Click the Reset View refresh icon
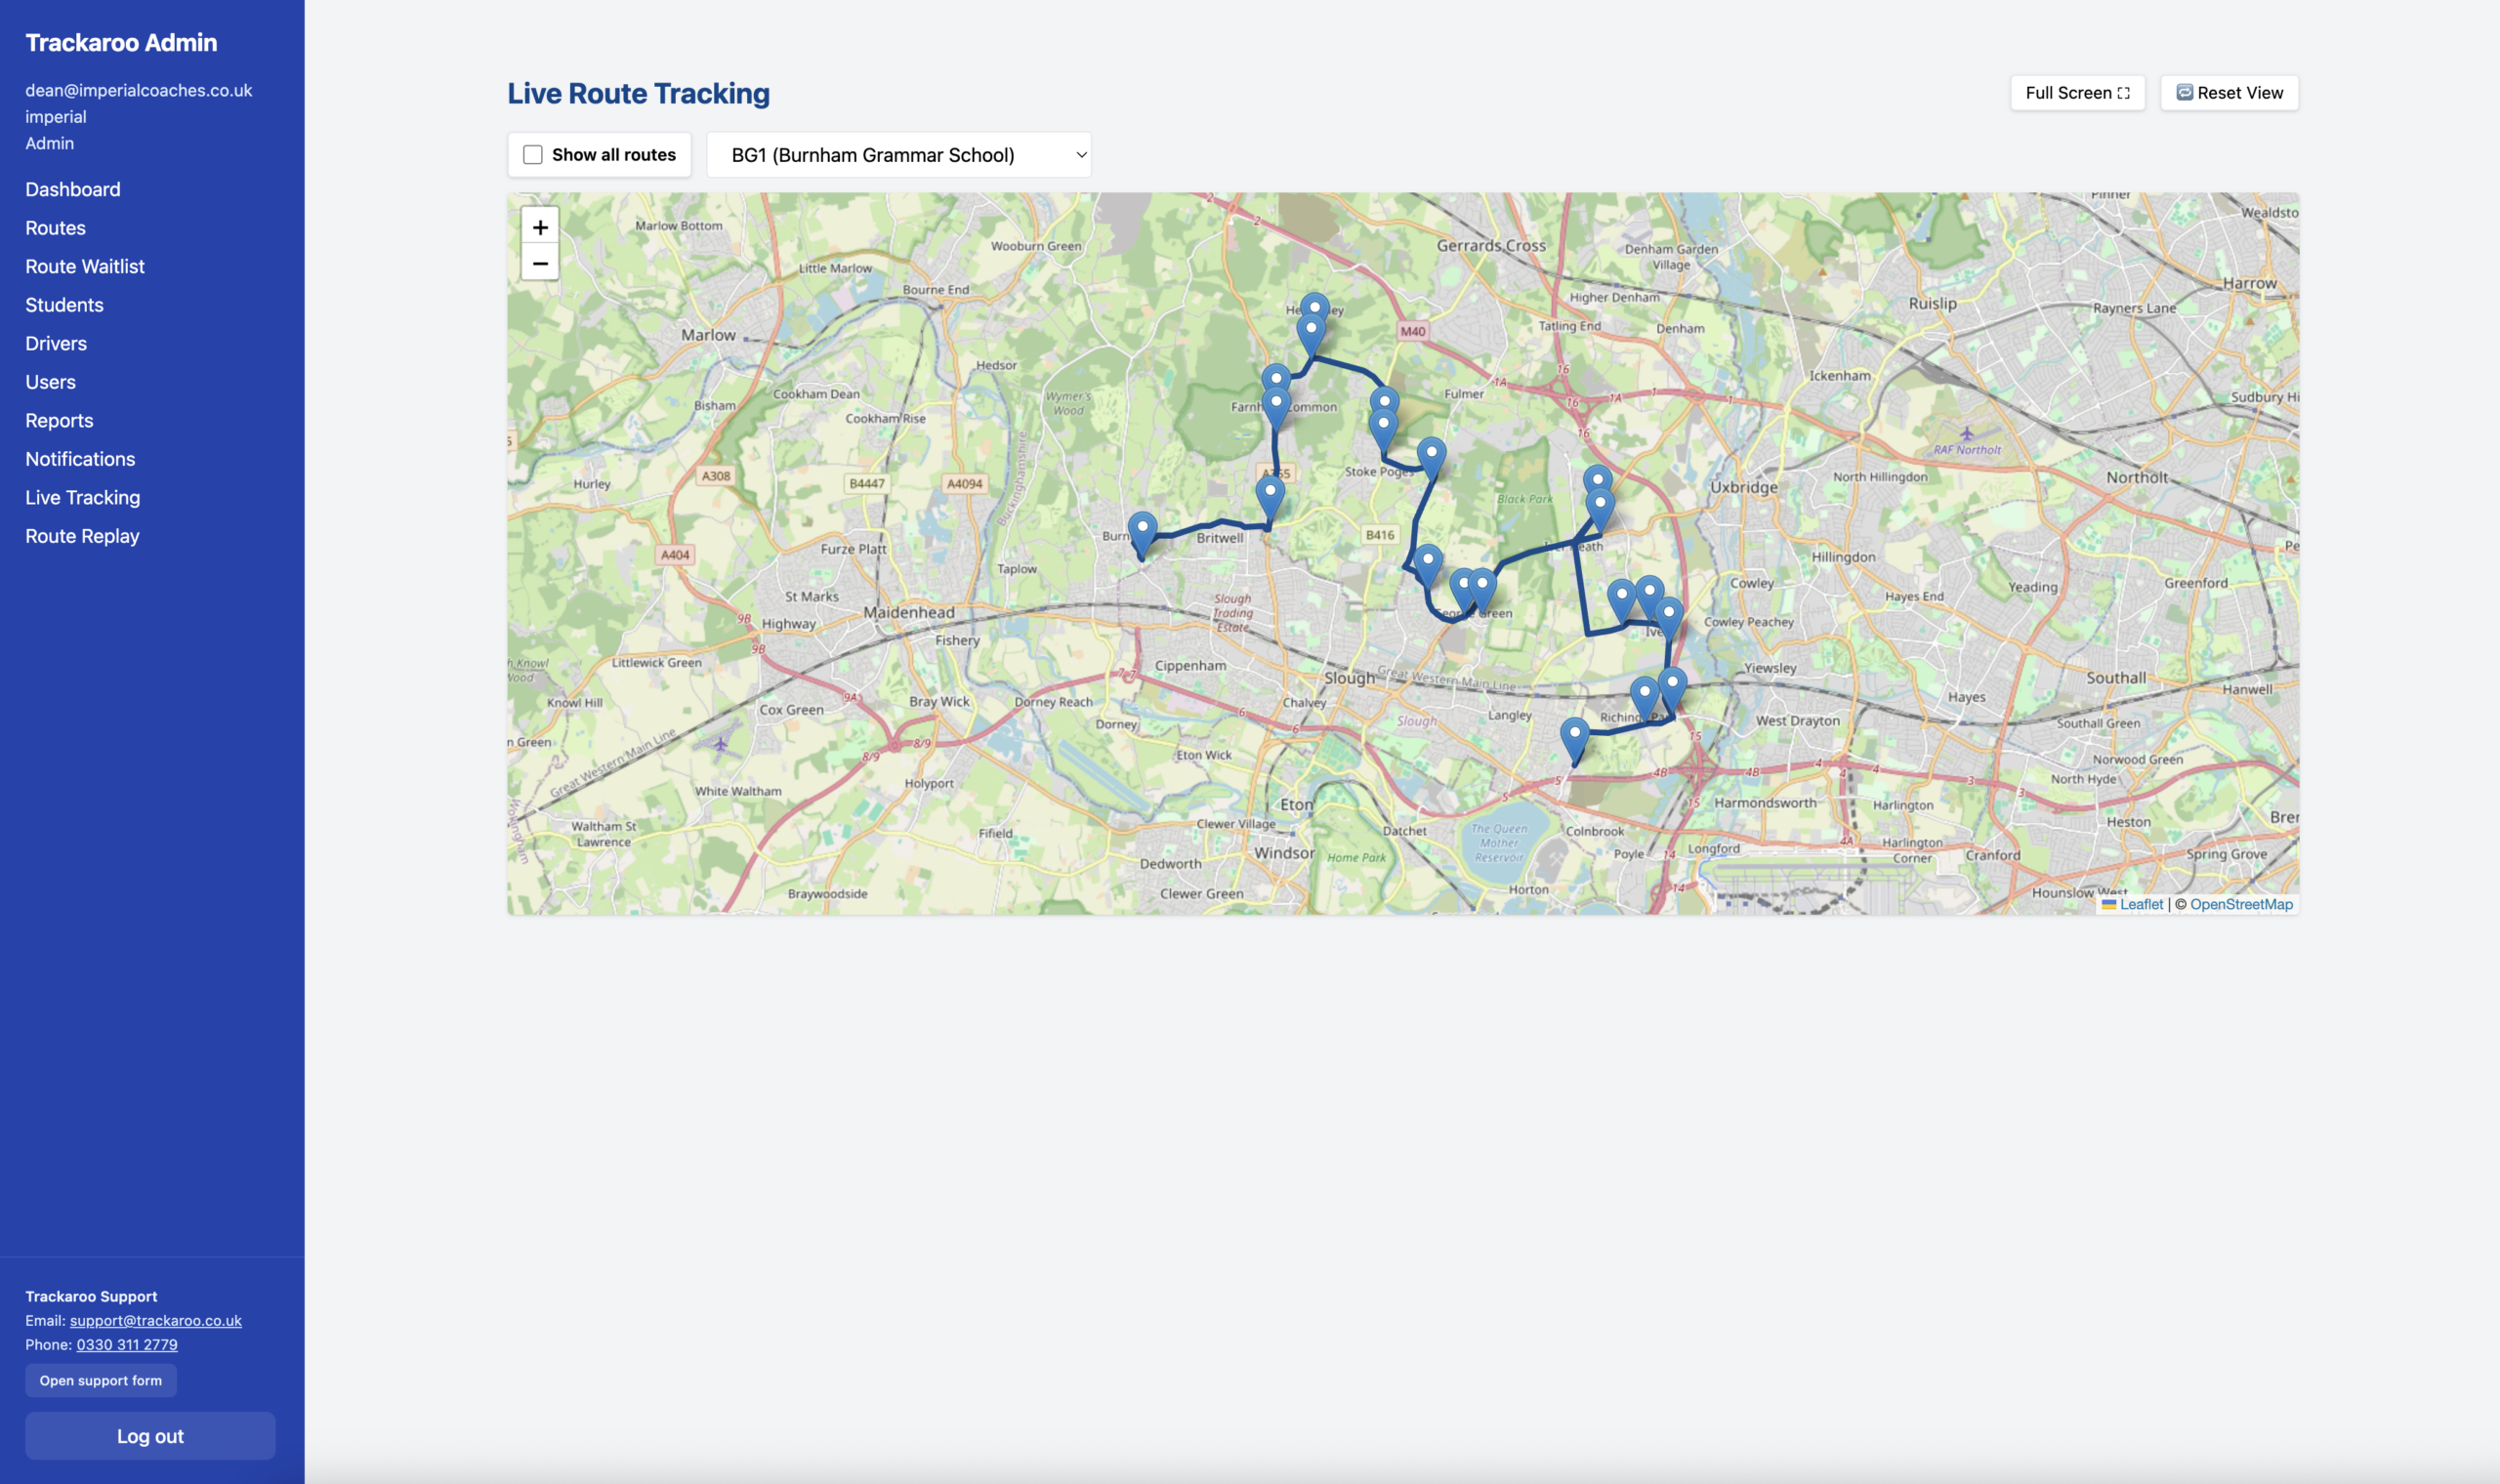2500x1484 pixels. 2184,93
